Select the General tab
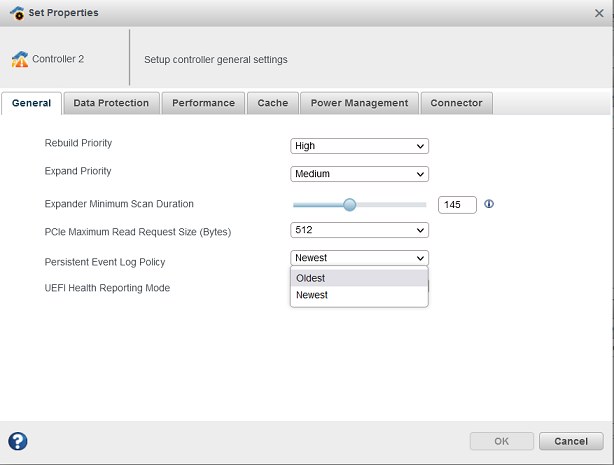Image resolution: width=614 pixels, height=465 pixels. [x=32, y=103]
